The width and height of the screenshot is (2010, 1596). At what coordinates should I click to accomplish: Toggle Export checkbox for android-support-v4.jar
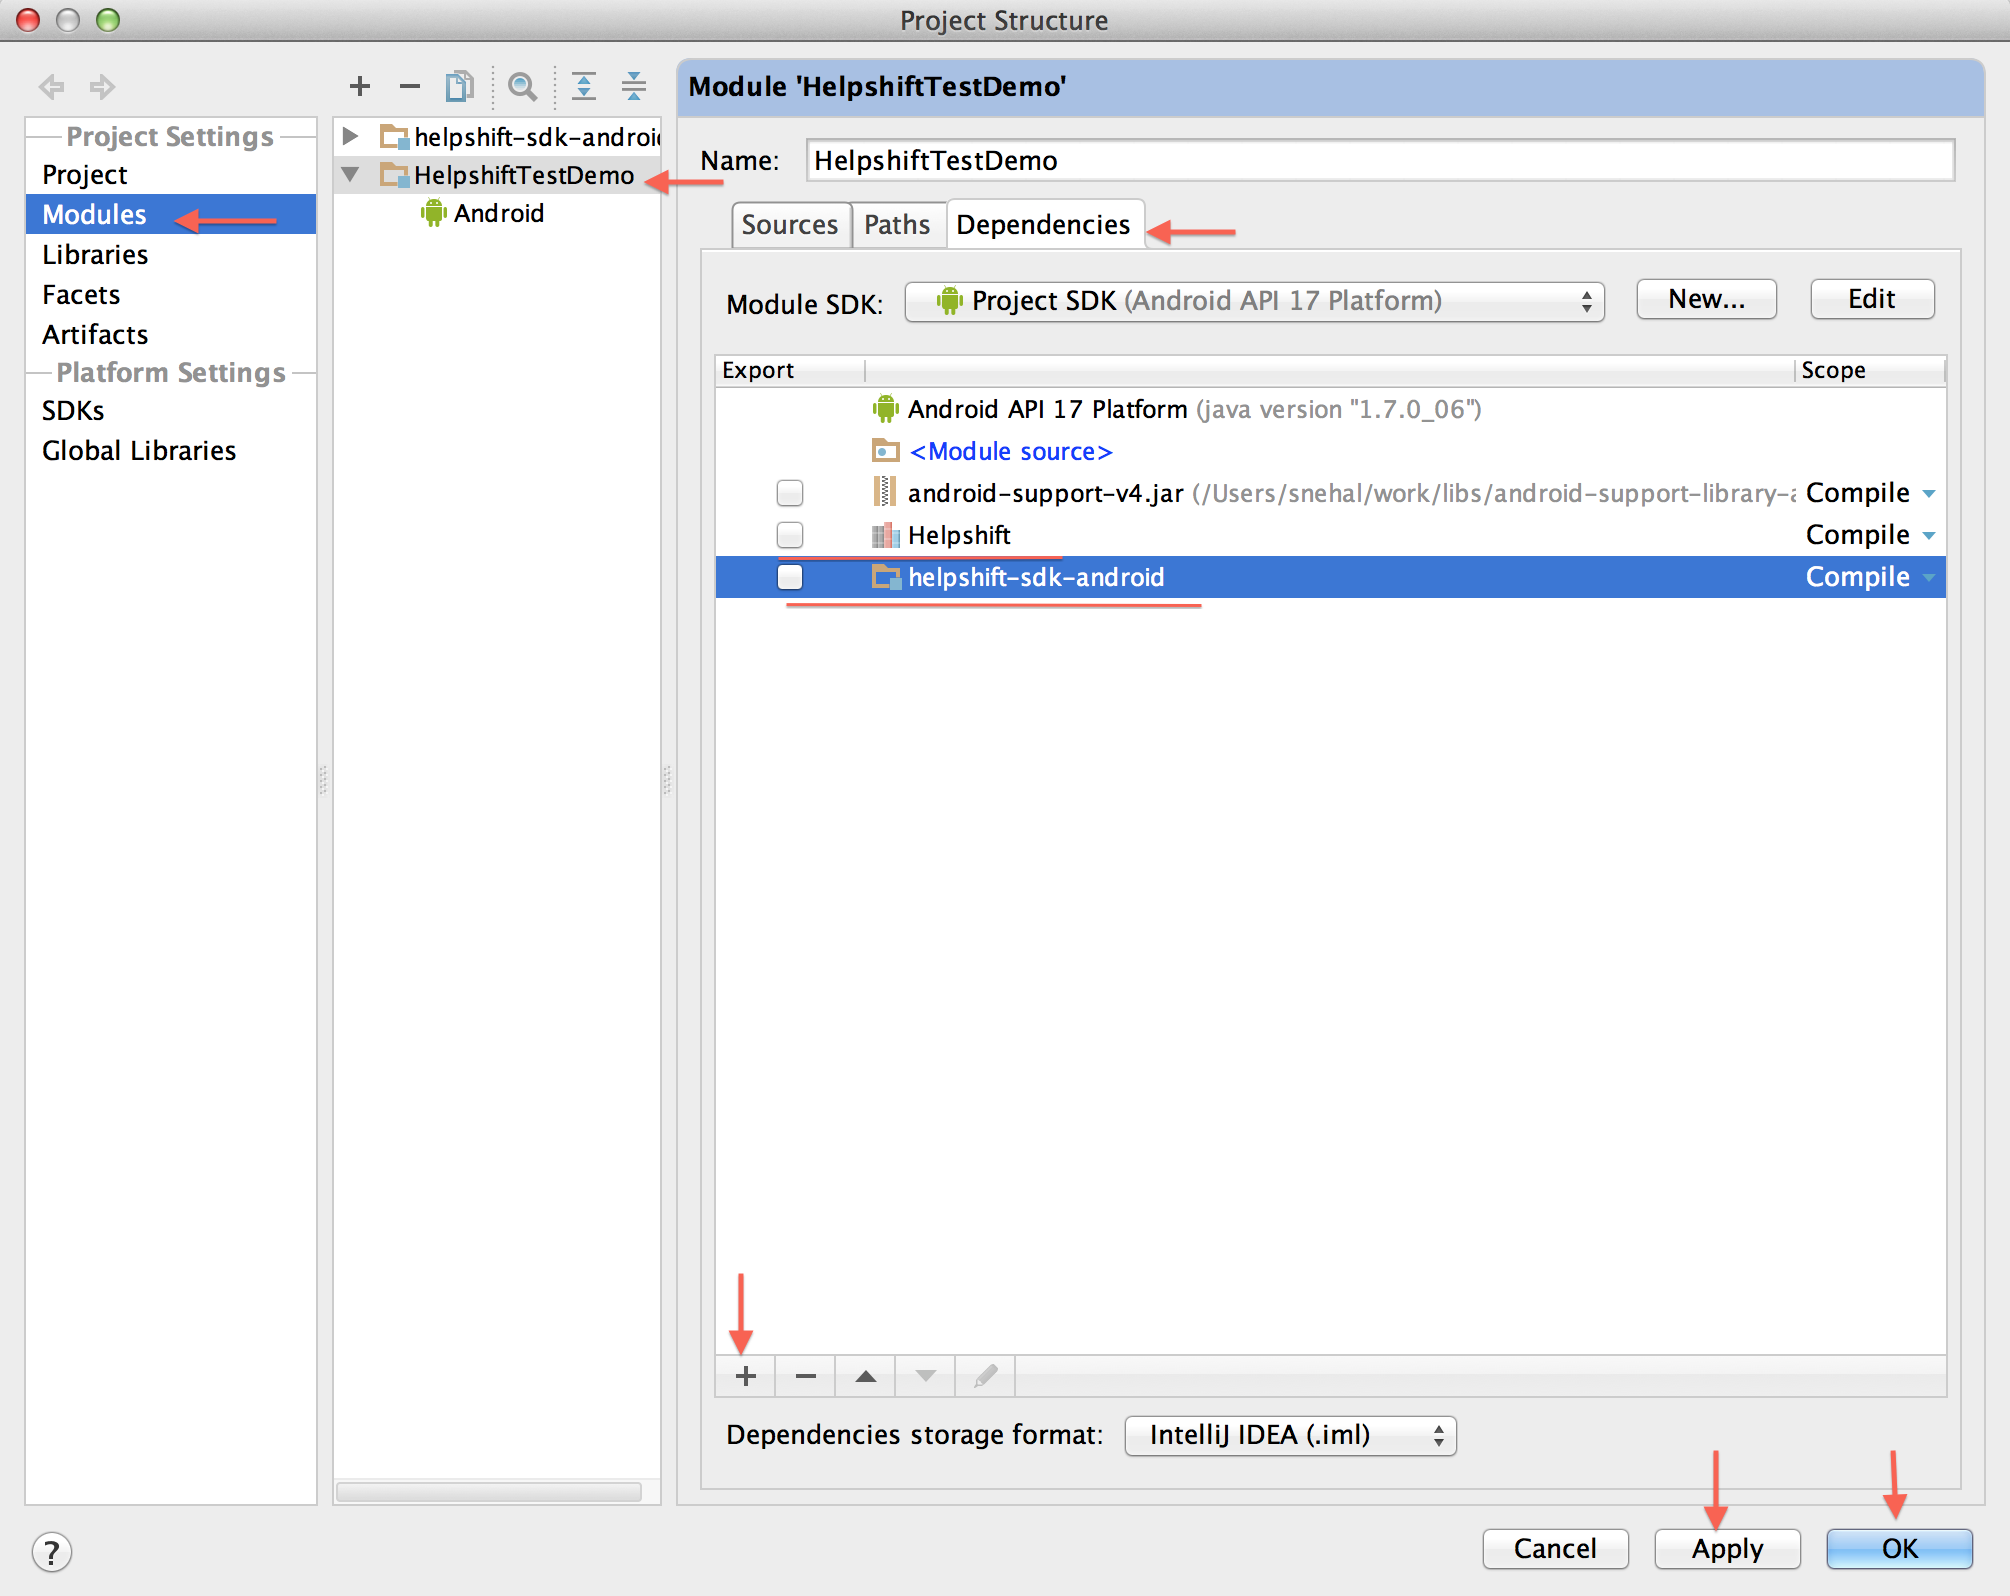[790, 492]
